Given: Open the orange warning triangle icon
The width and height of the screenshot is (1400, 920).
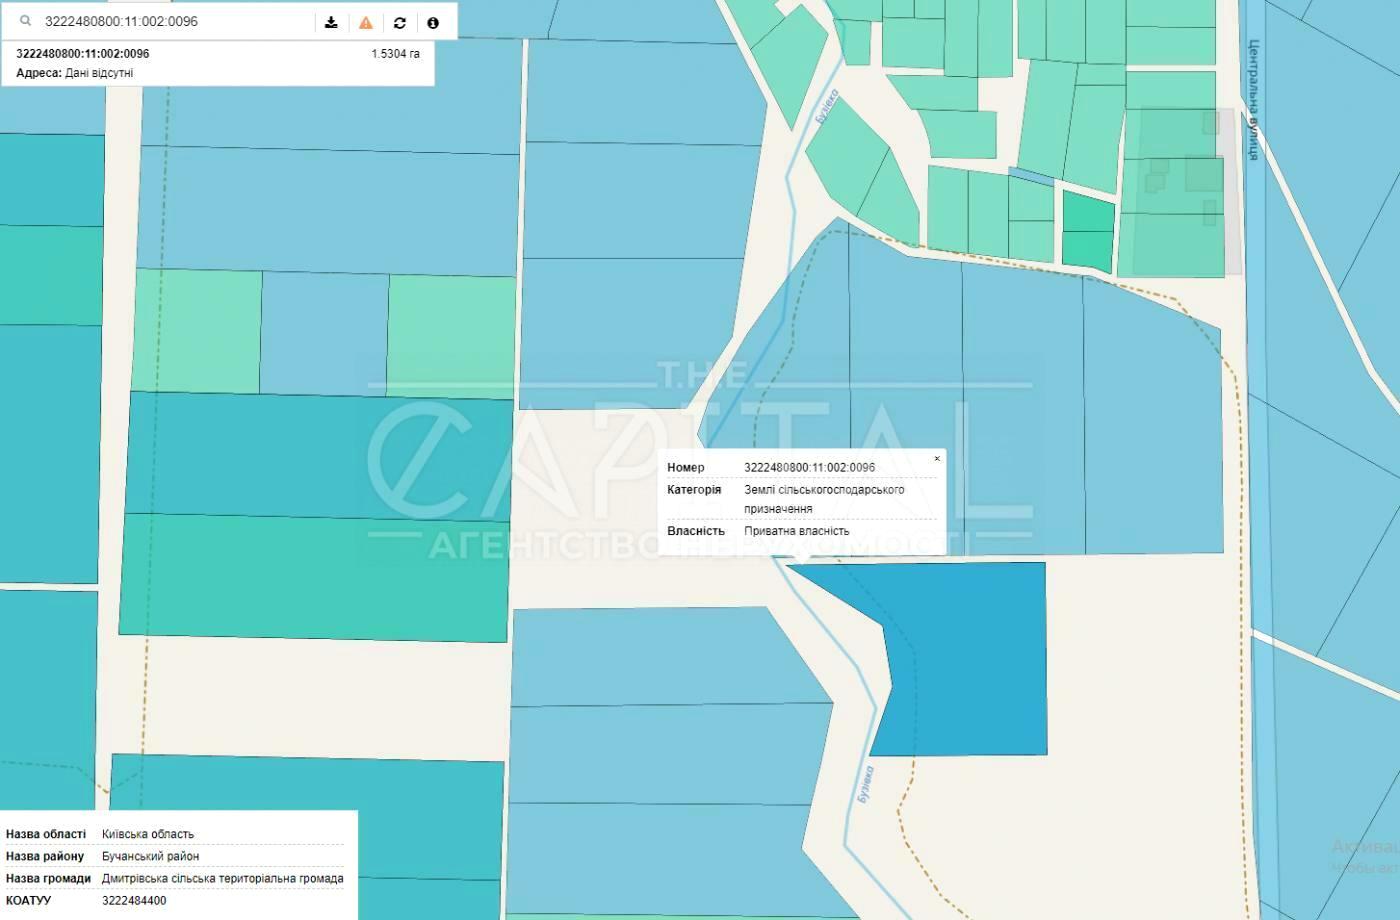Looking at the screenshot, I should 366,22.
